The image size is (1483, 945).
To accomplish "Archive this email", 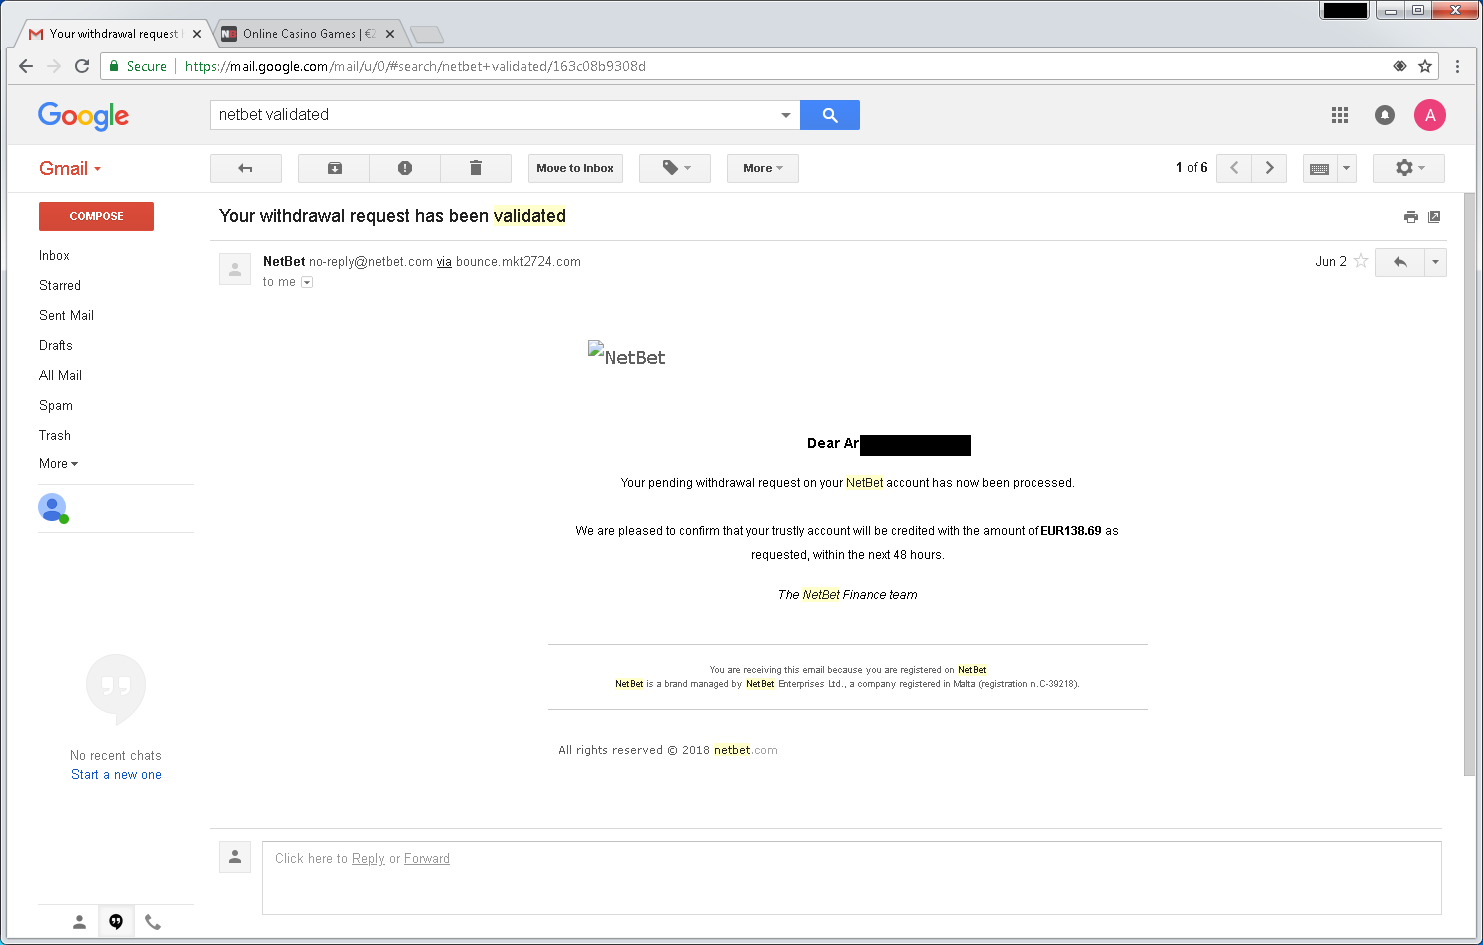I will [334, 168].
